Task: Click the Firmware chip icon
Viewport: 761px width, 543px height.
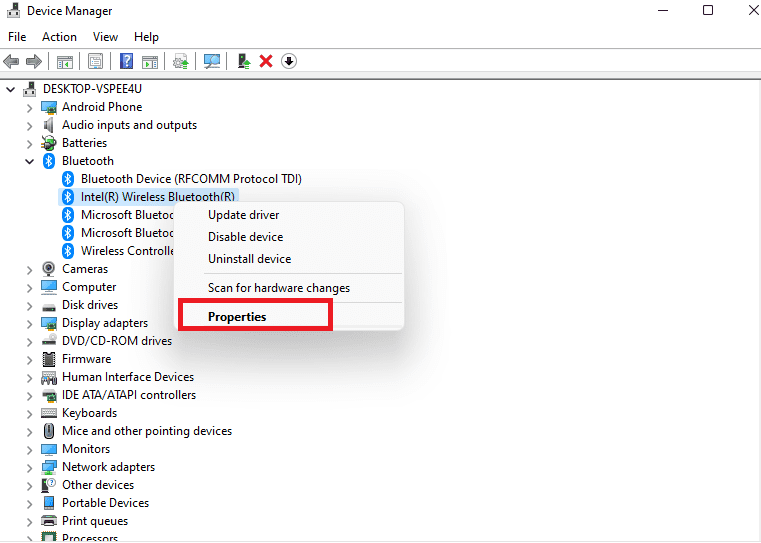Action: pos(49,359)
